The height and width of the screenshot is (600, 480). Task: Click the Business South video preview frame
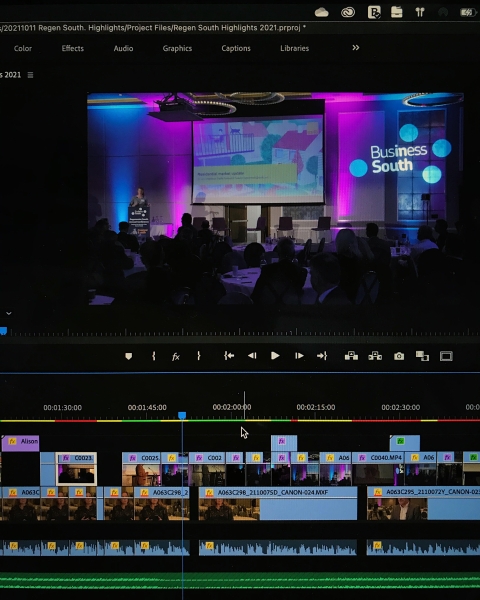(275, 199)
